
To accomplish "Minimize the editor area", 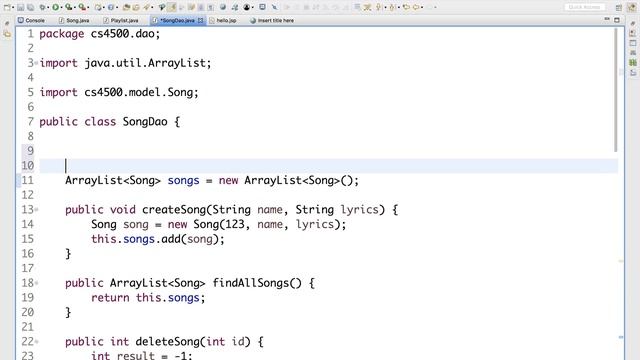I will coord(607,19).
